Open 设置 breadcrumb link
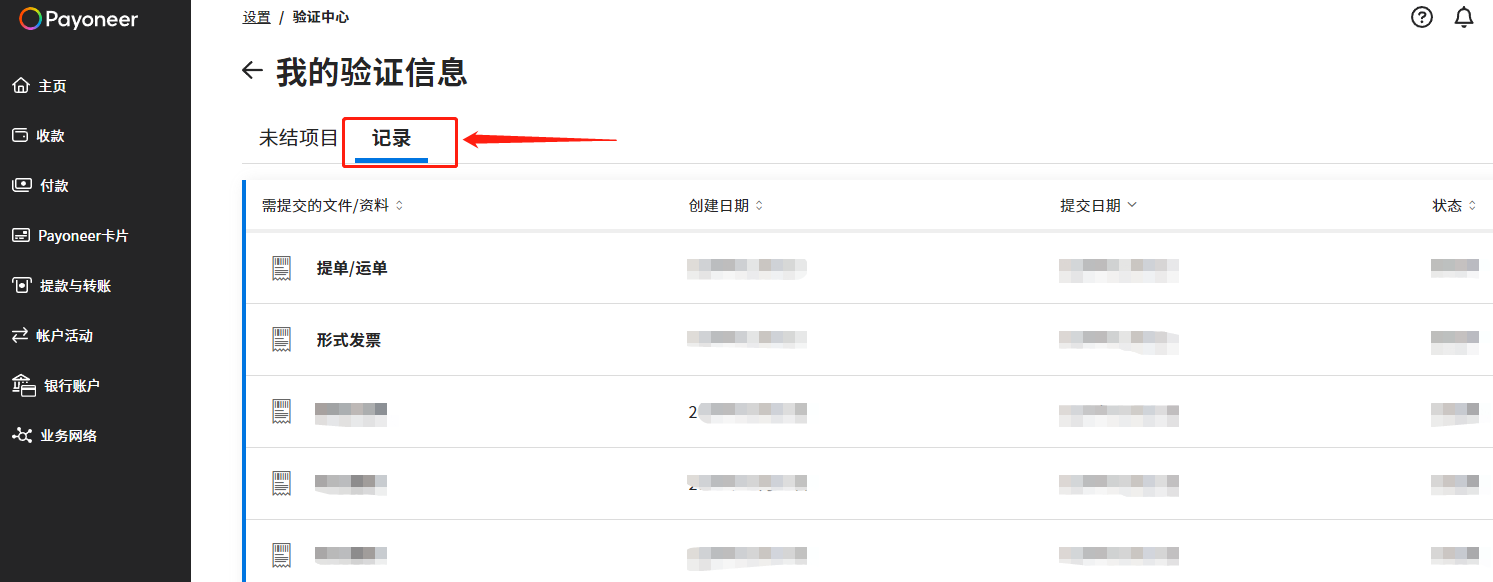This screenshot has height=582, width=1493. (x=256, y=17)
